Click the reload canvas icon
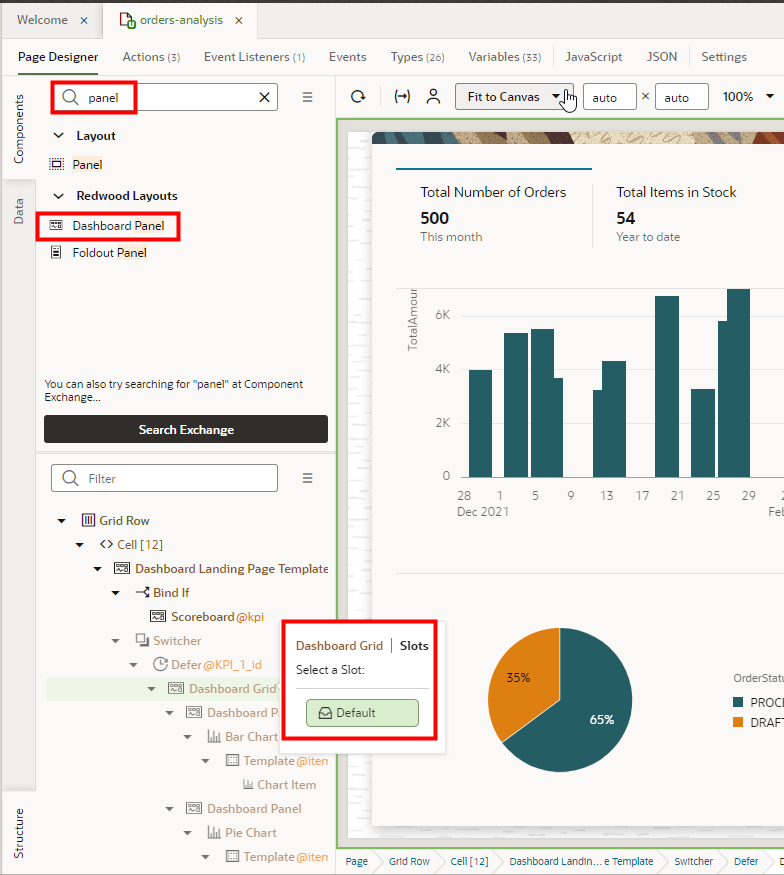This screenshot has height=875, width=784. click(x=358, y=97)
